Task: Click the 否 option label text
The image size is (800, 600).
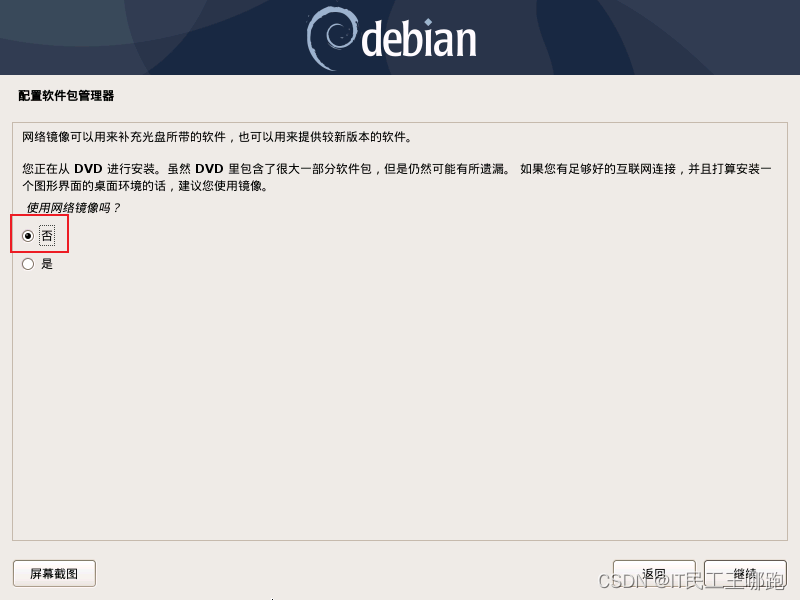Action: coord(47,236)
